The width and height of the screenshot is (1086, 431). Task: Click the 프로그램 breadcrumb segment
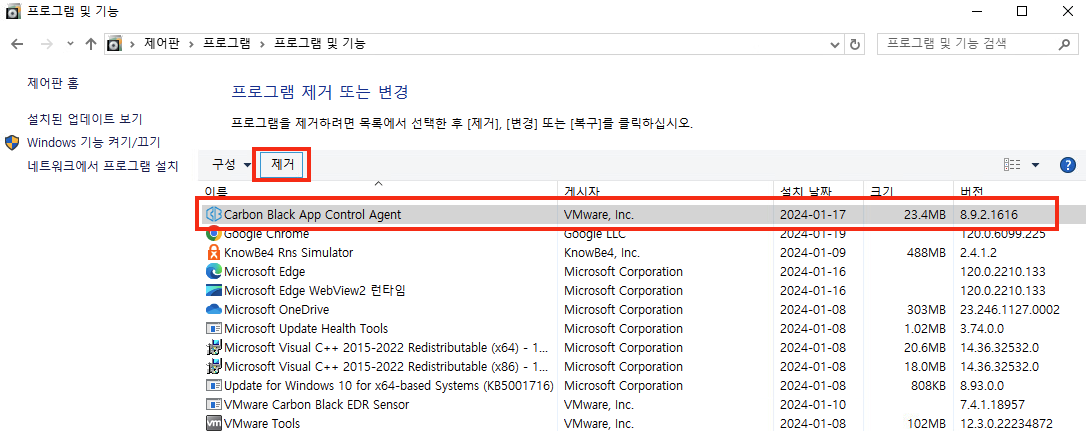[226, 44]
